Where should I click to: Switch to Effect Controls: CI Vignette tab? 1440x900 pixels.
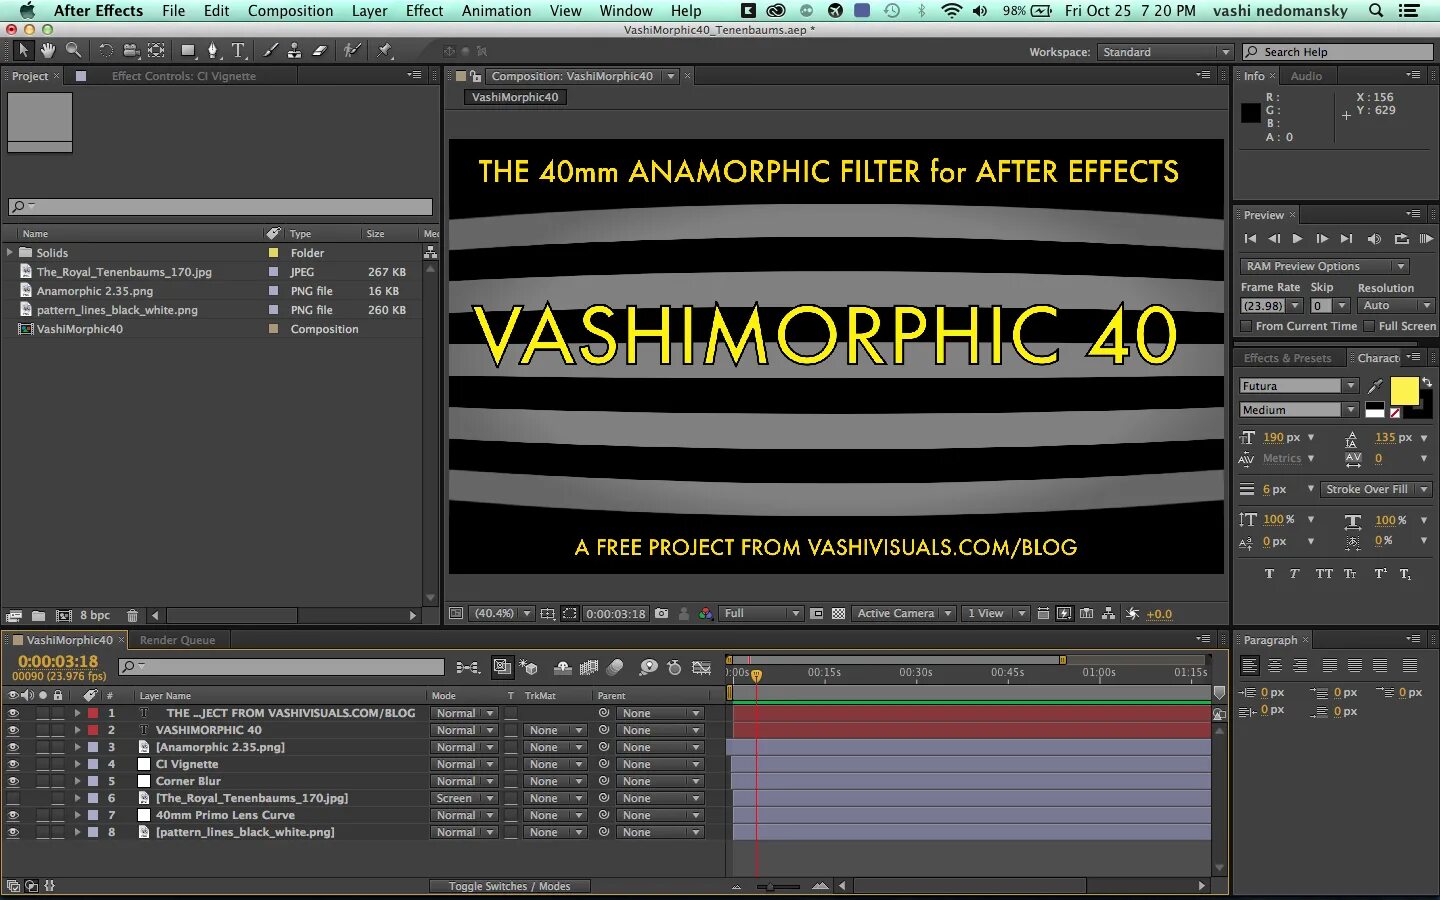pyautogui.click(x=184, y=76)
